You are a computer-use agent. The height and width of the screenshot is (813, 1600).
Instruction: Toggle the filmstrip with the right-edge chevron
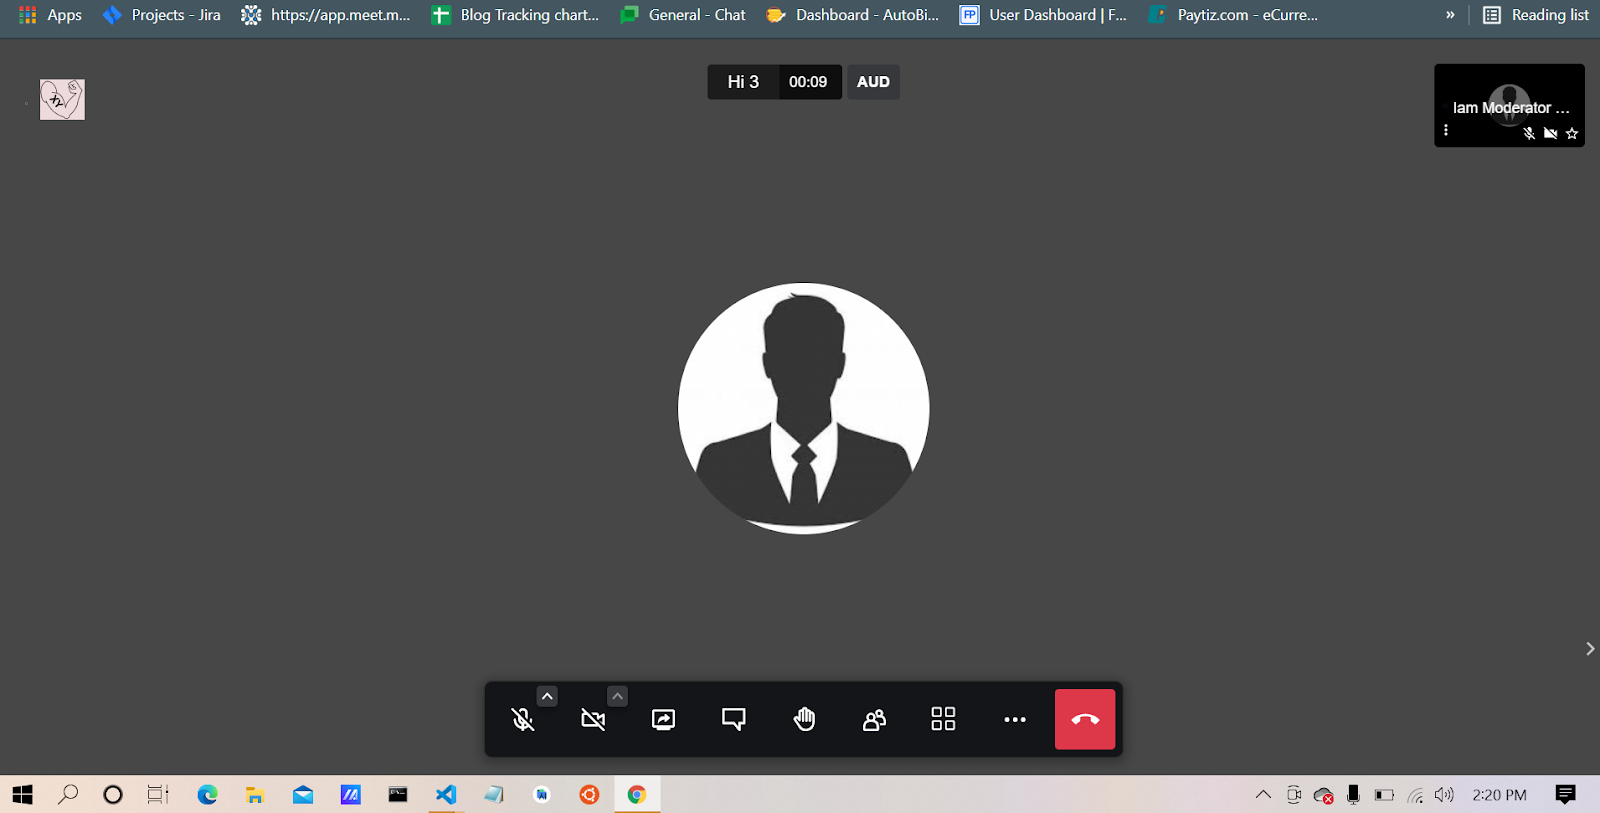(1589, 649)
